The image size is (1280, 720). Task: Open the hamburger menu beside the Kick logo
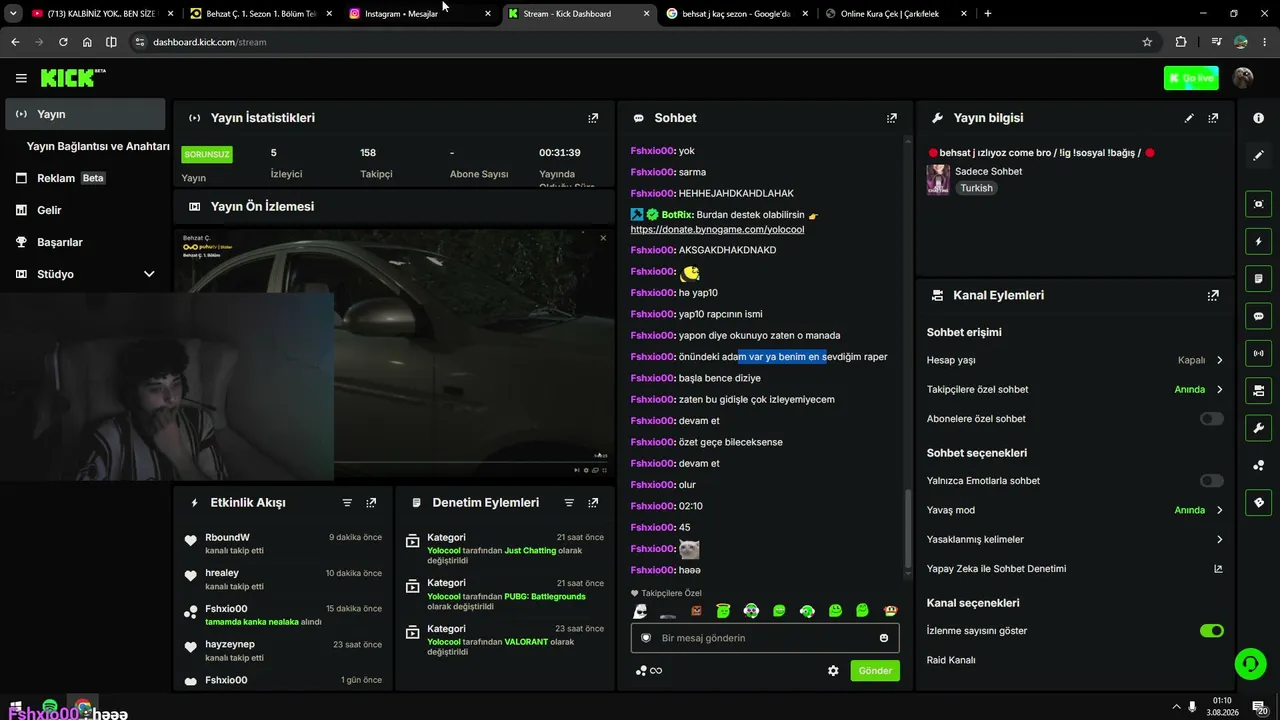[21, 78]
